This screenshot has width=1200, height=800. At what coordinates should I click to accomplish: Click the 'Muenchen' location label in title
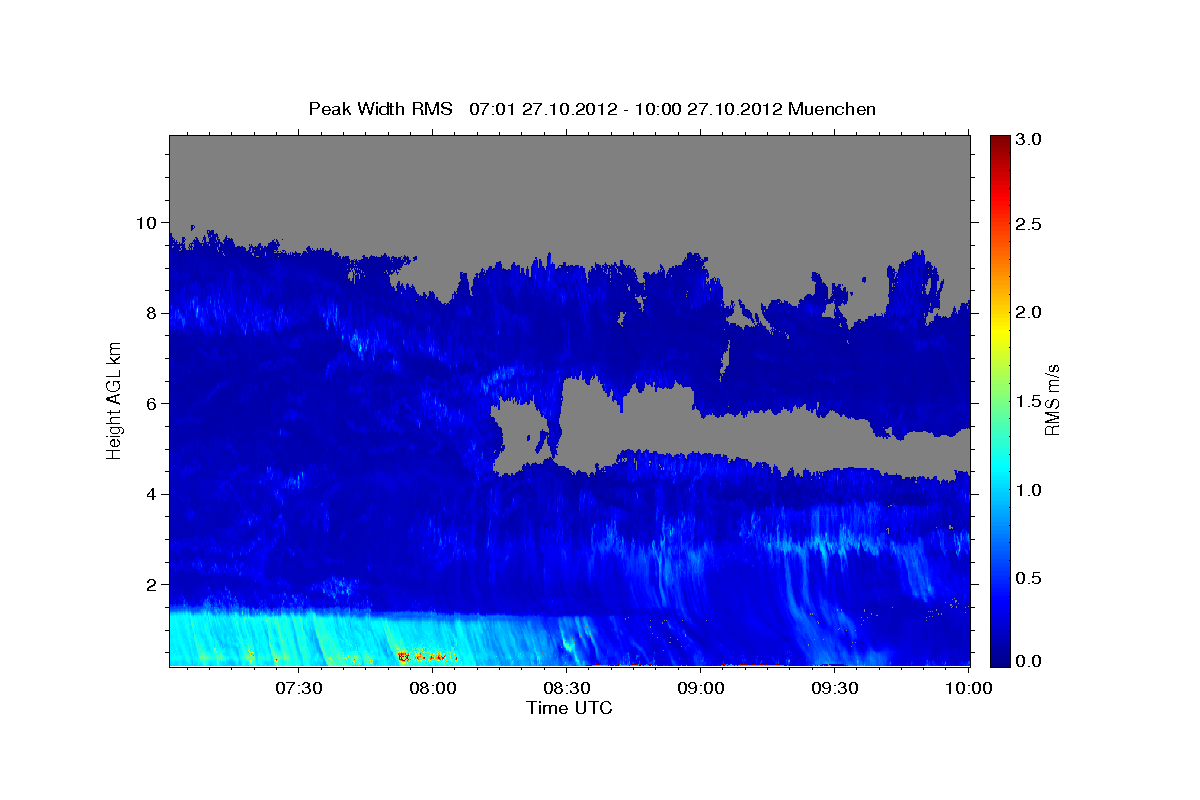pyautogui.click(x=832, y=109)
